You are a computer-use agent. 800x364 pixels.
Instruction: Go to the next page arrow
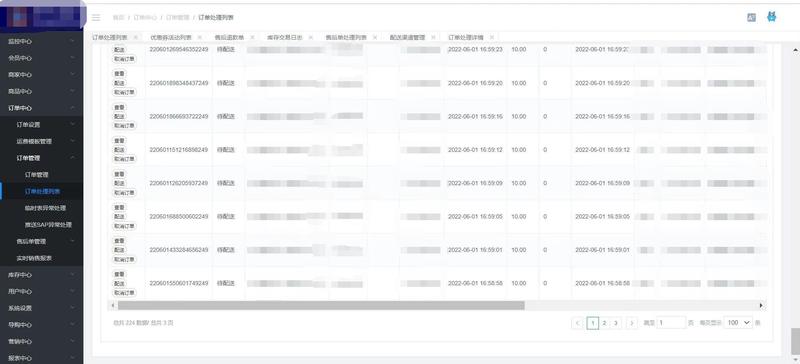[x=632, y=323]
